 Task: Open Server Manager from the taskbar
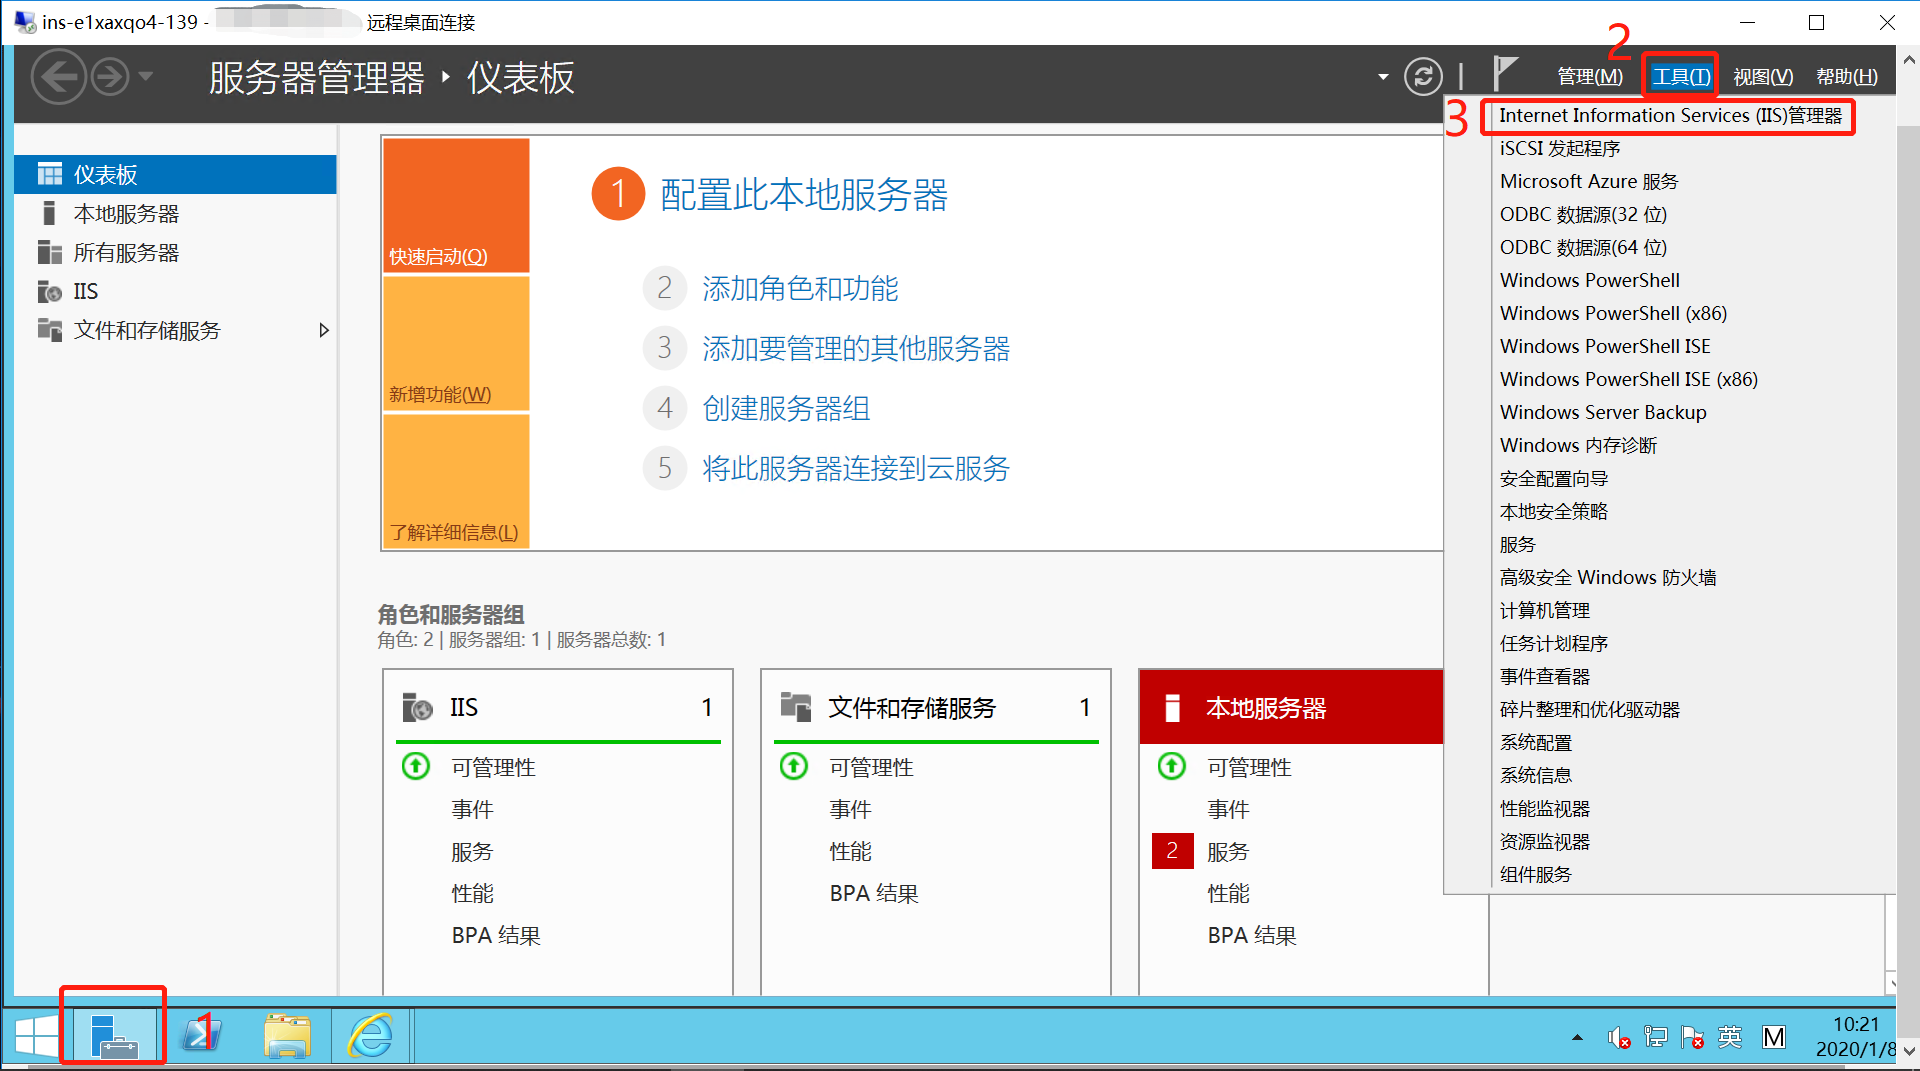(x=113, y=1036)
